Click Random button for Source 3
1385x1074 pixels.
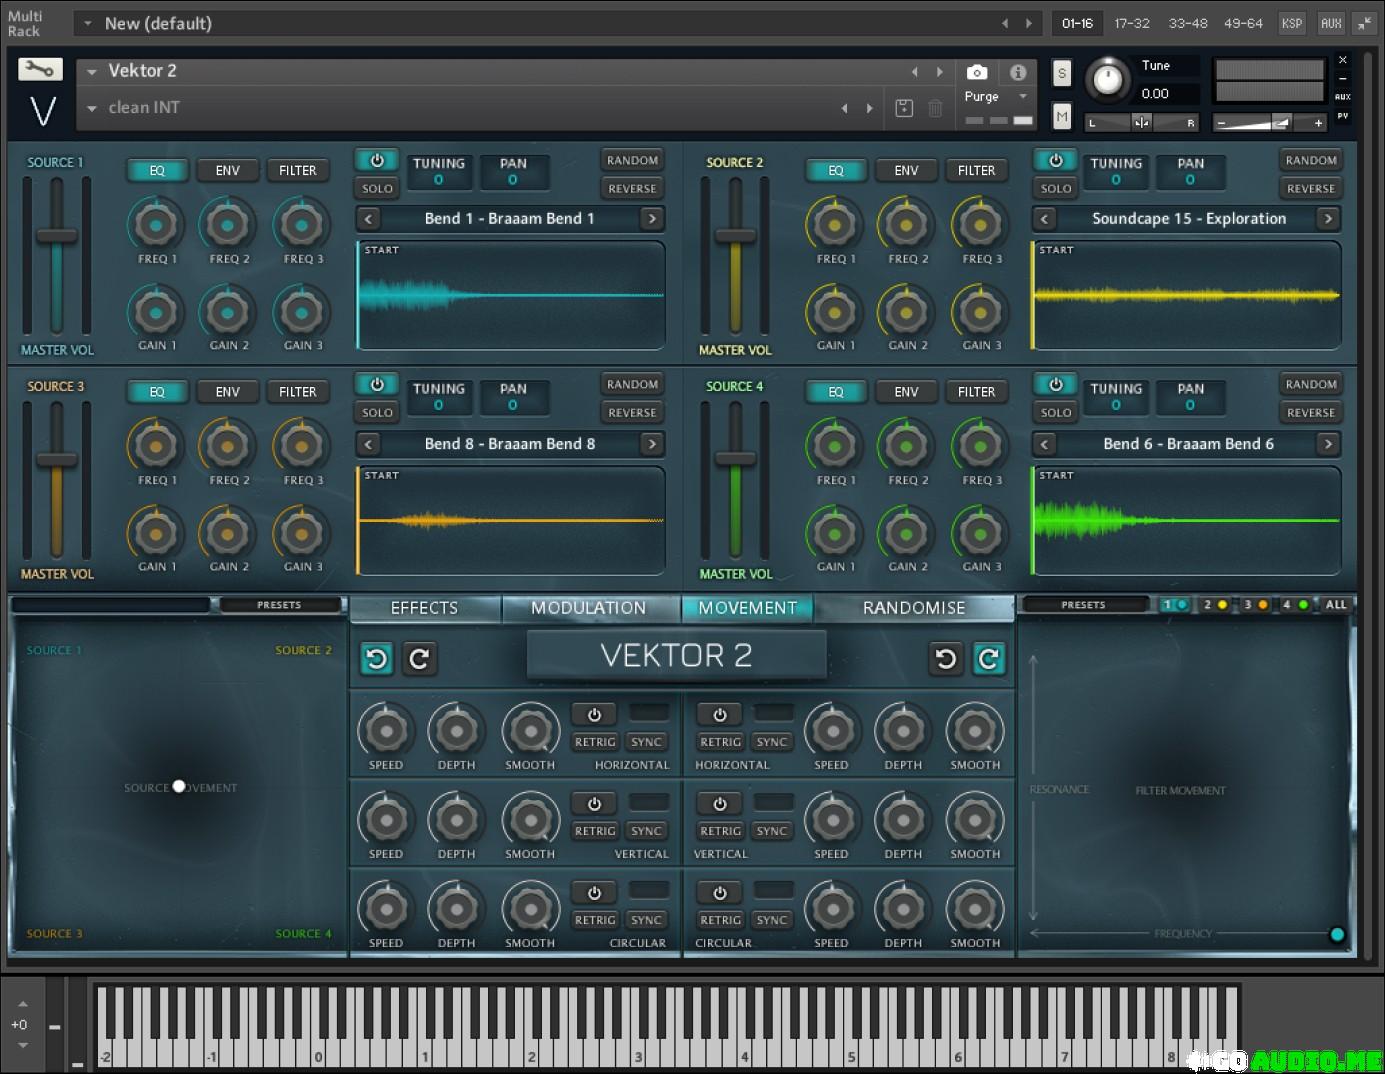632,384
